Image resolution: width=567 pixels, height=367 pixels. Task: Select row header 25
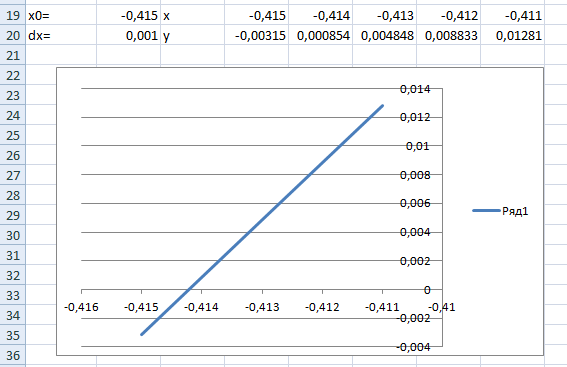pos(13,135)
